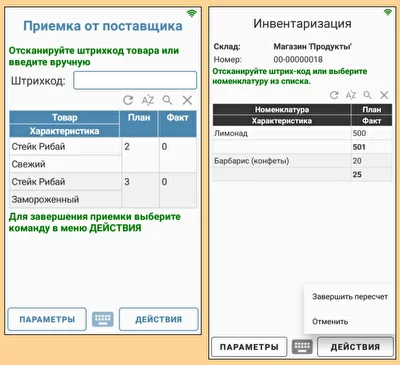
Task: Click the Свежий characteristic cell
Action: pyautogui.click(x=65, y=164)
